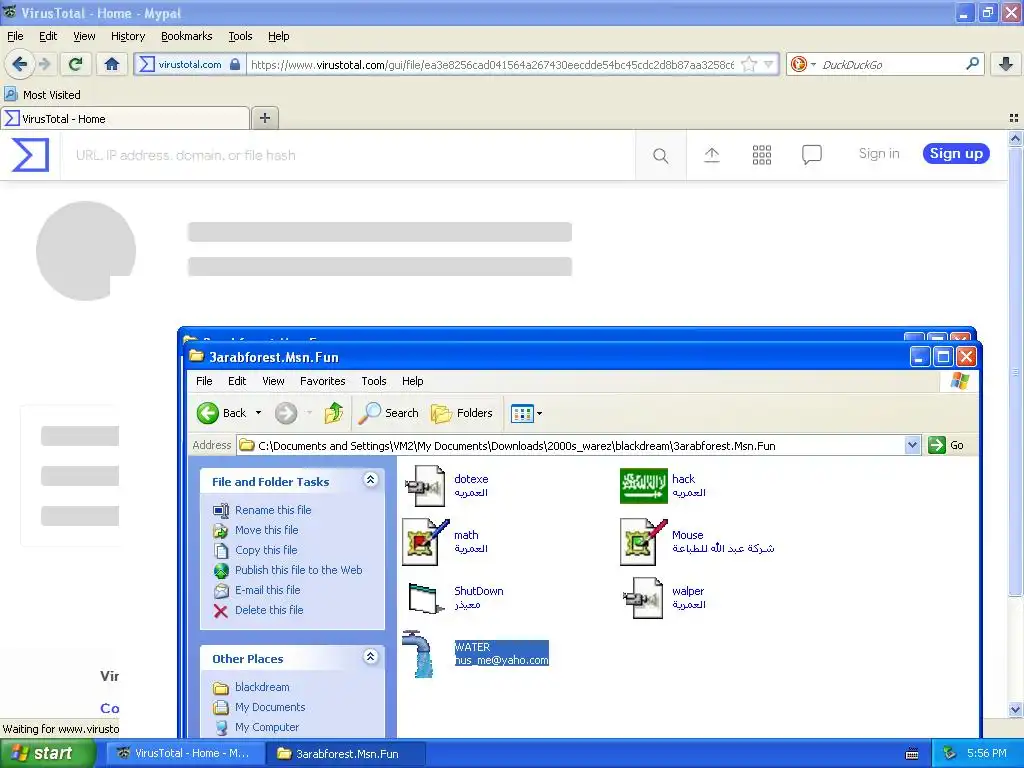Toggle the Explorer Folders pane
This screenshot has height=768, width=1024.
pyautogui.click(x=462, y=413)
